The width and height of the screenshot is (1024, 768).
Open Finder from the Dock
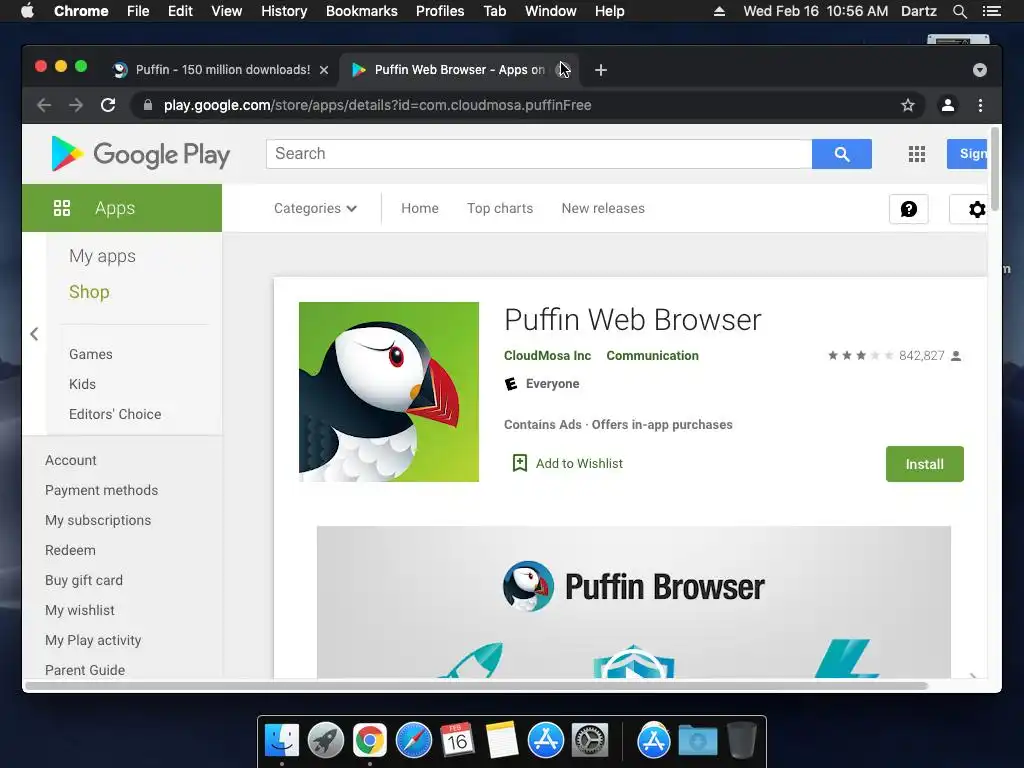pos(281,741)
